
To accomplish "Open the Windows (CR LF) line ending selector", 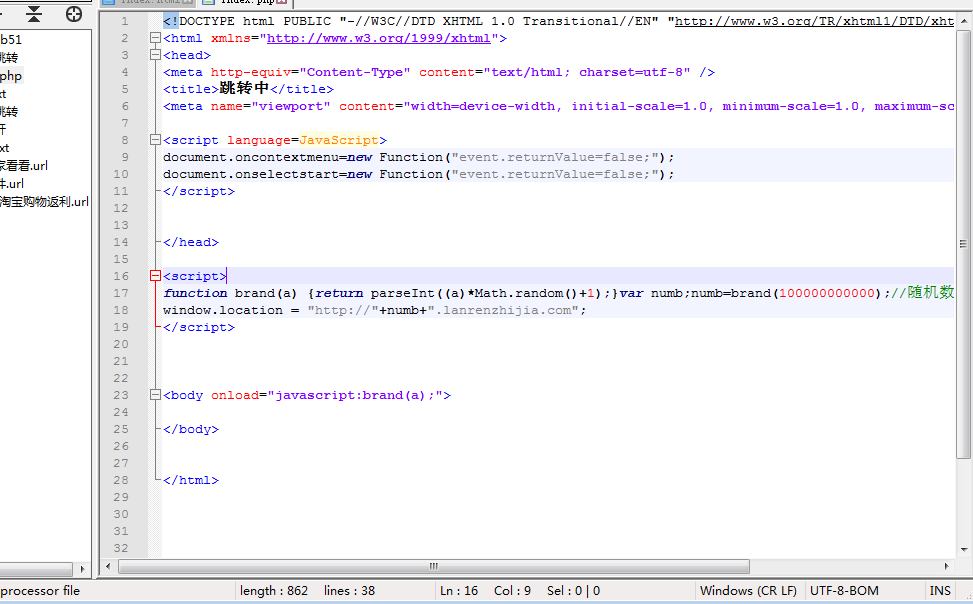I will click(748, 591).
